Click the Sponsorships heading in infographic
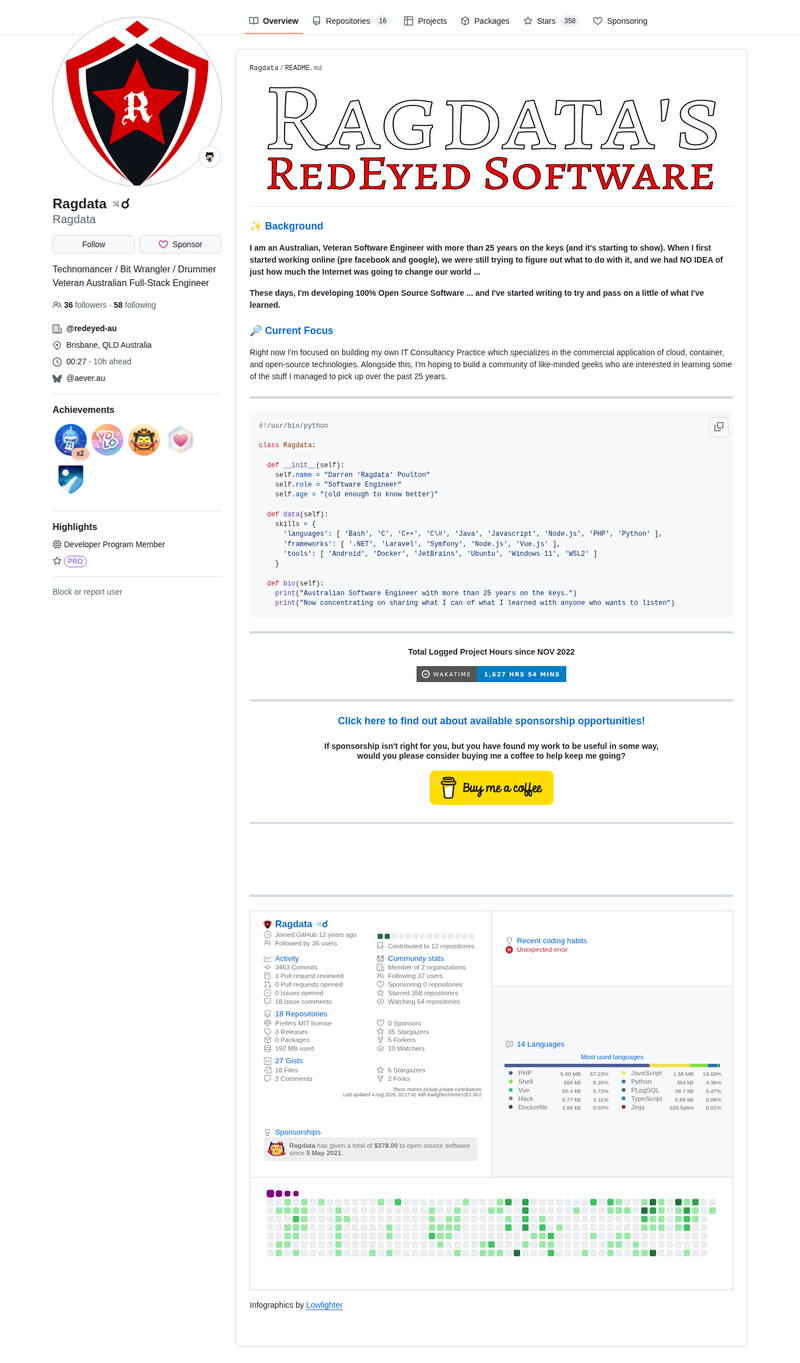 pos(298,1132)
